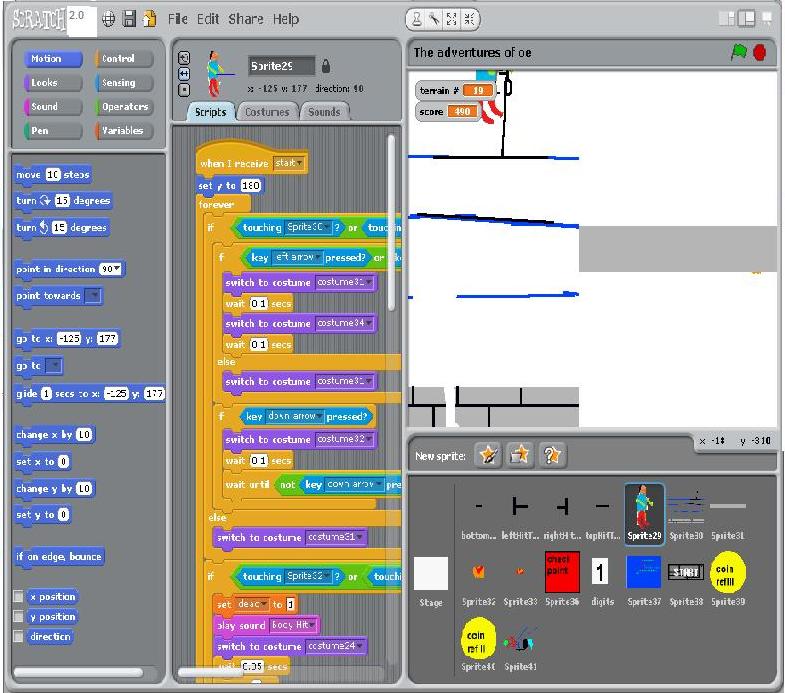Select the Sensing block category
The width and height of the screenshot is (785, 693).
pos(124,83)
